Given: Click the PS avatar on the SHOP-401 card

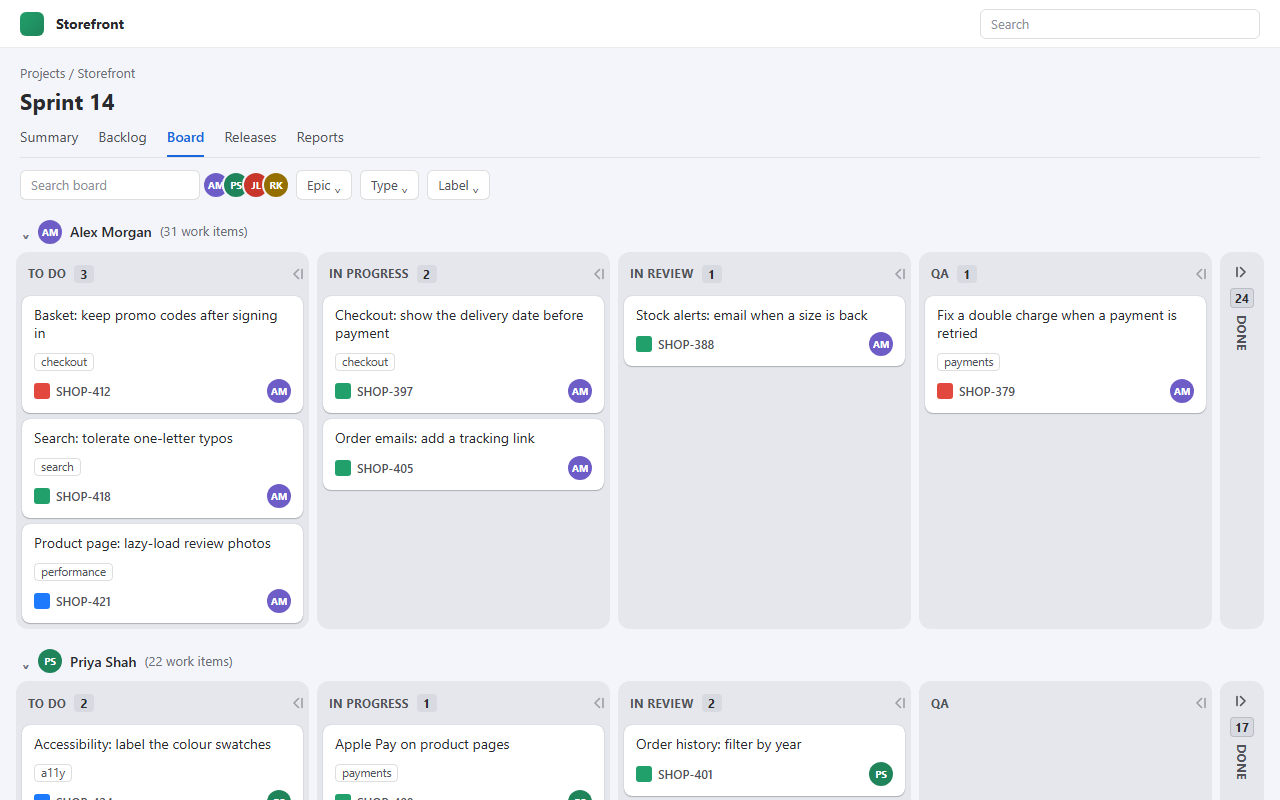Looking at the screenshot, I should pyautogui.click(x=881, y=774).
